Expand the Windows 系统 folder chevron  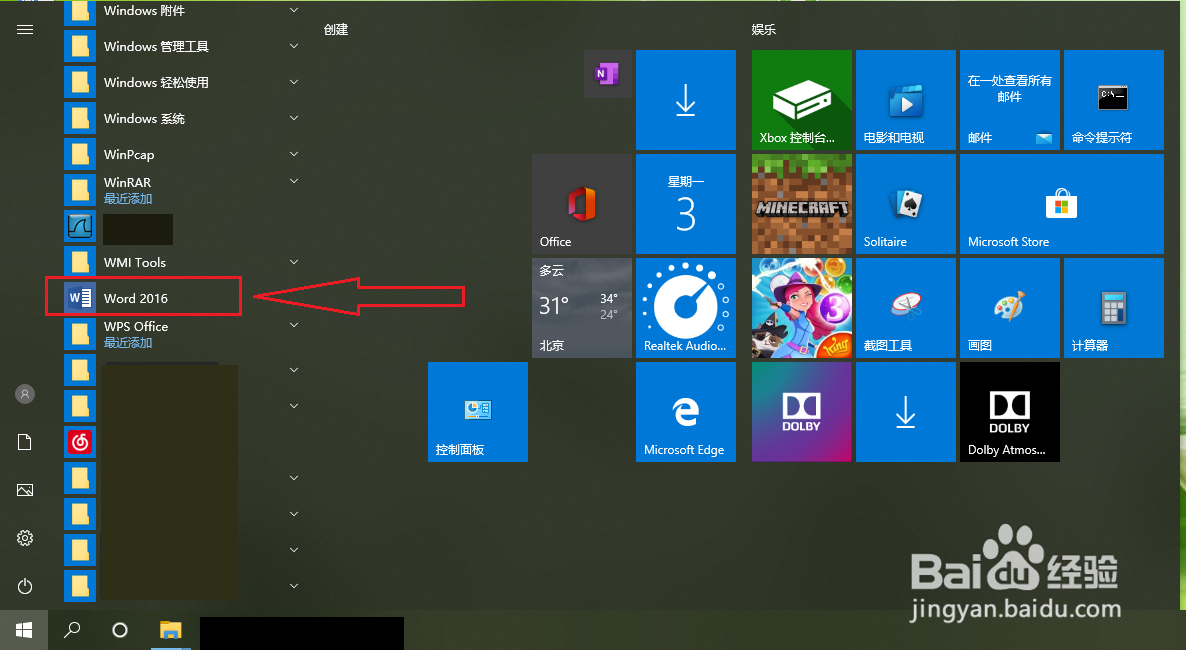[294, 118]
